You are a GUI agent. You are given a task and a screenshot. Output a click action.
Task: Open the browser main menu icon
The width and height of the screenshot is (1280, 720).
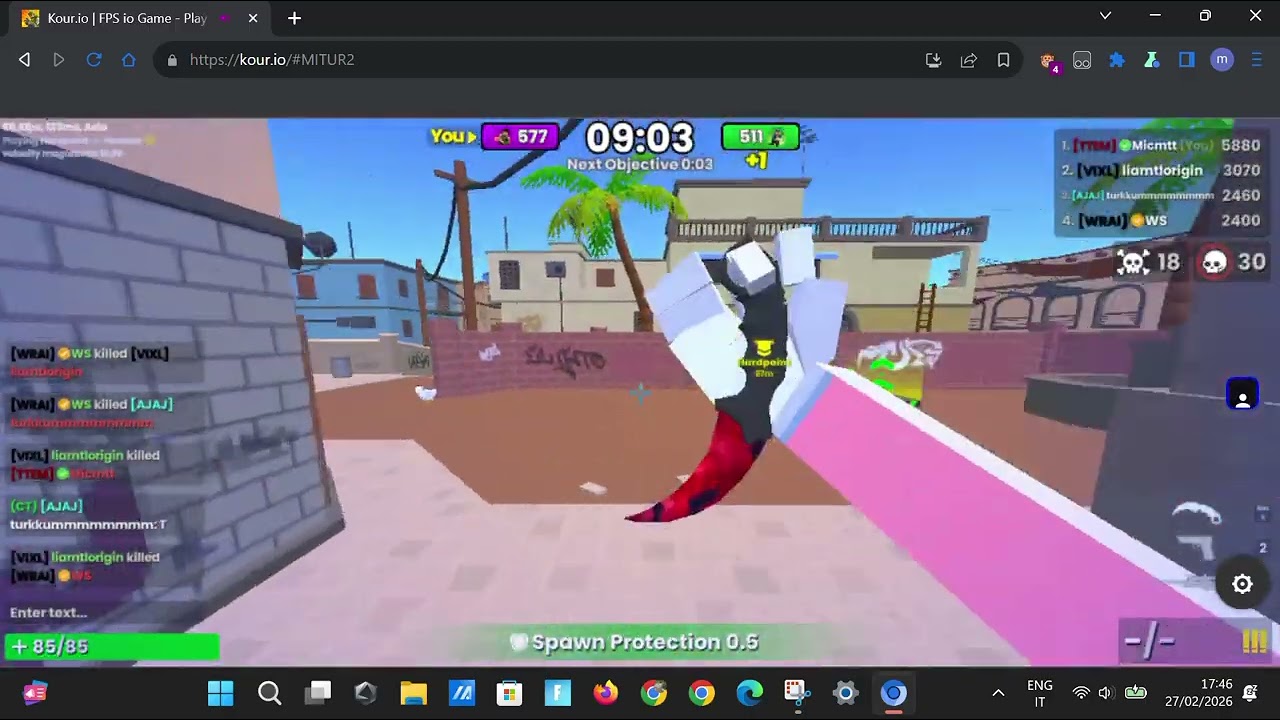(x=1257, y=60)
